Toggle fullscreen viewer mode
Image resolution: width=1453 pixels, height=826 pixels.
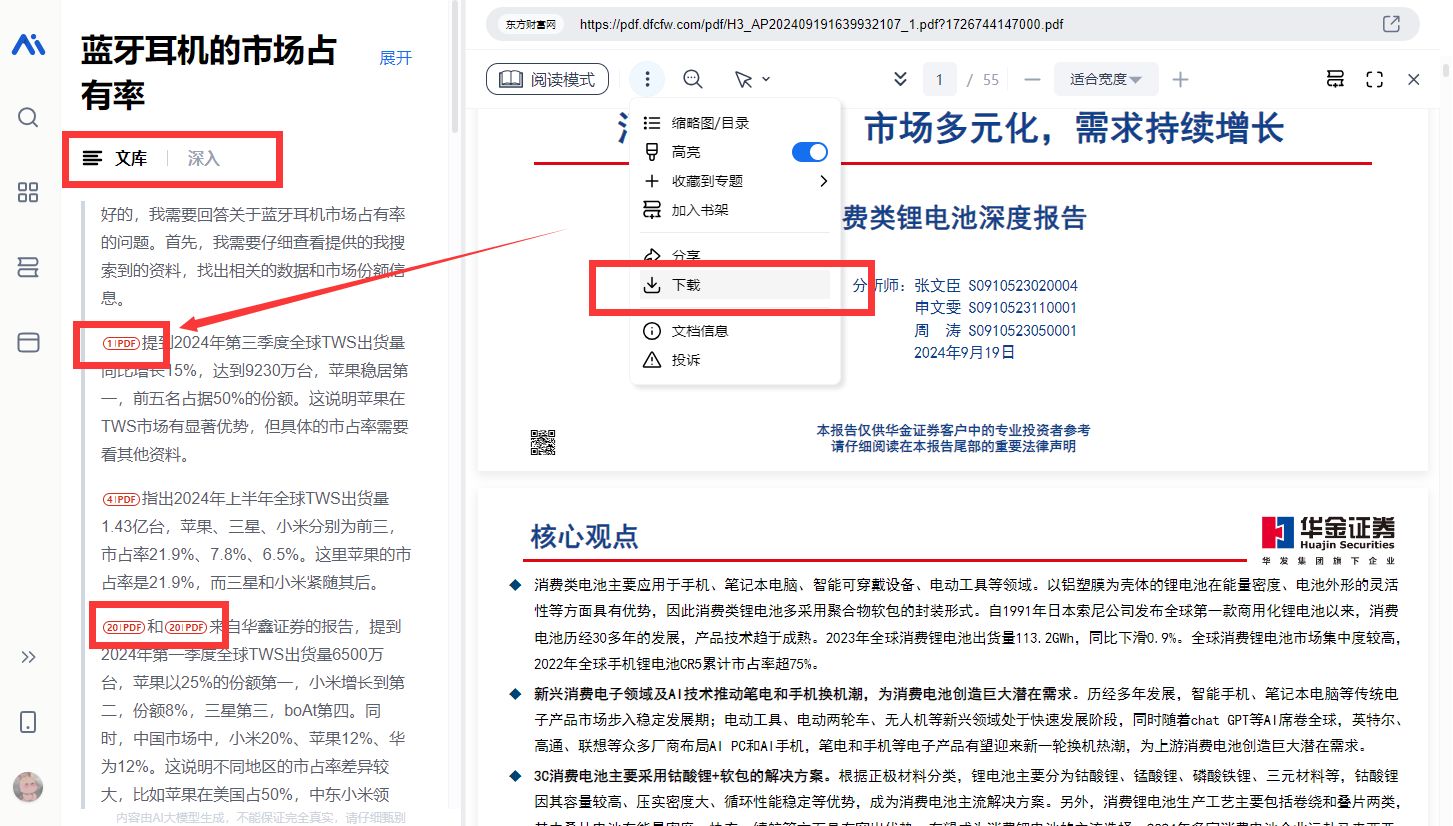point(1375,79)
